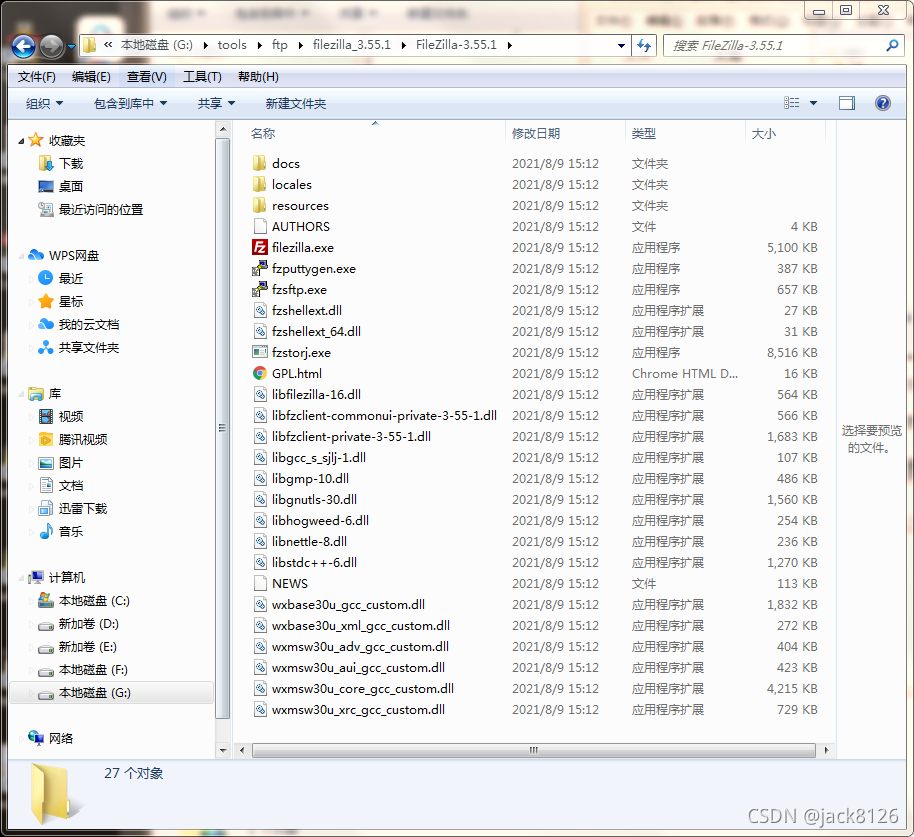914x837 pixels.
Task: Open 星标 under WPS网盘
Action: point(71,301)
